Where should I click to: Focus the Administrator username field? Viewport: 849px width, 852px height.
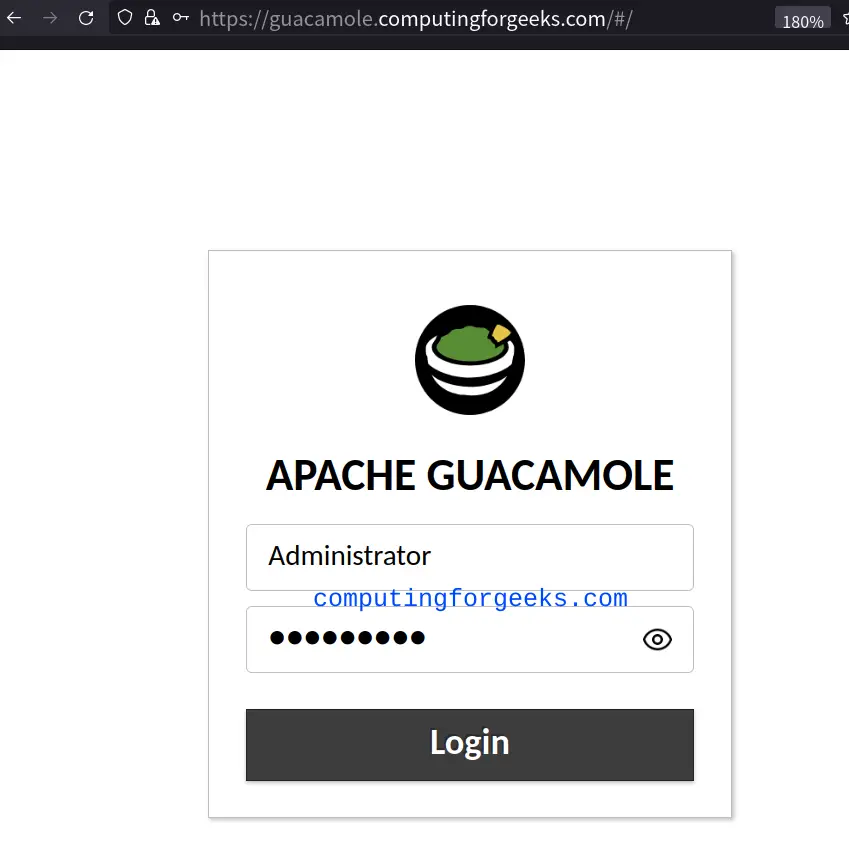pyautogui.click(x=470, y=557)
